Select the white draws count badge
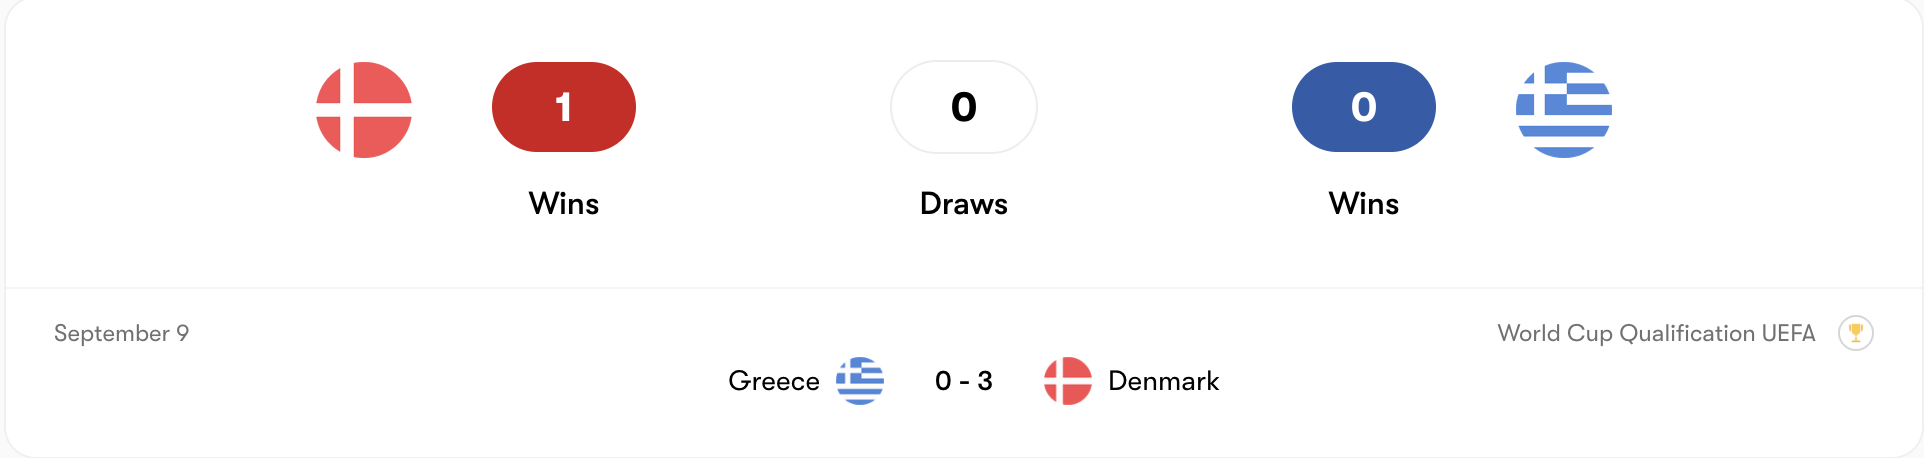Viewport: 1924px width, 458px height. tap(963, 107)
